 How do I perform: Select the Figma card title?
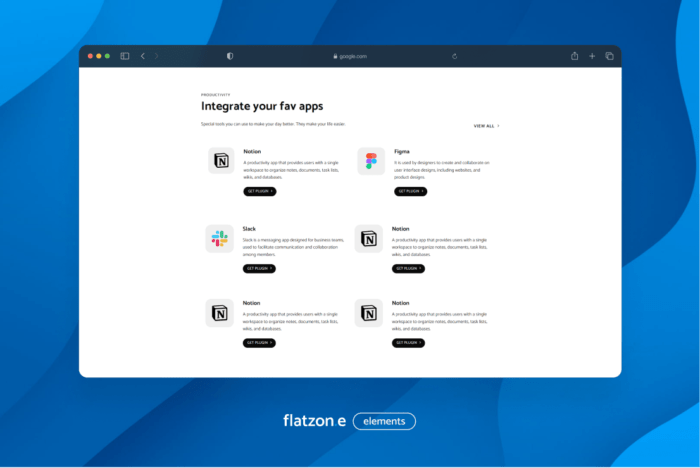(402, 151)
